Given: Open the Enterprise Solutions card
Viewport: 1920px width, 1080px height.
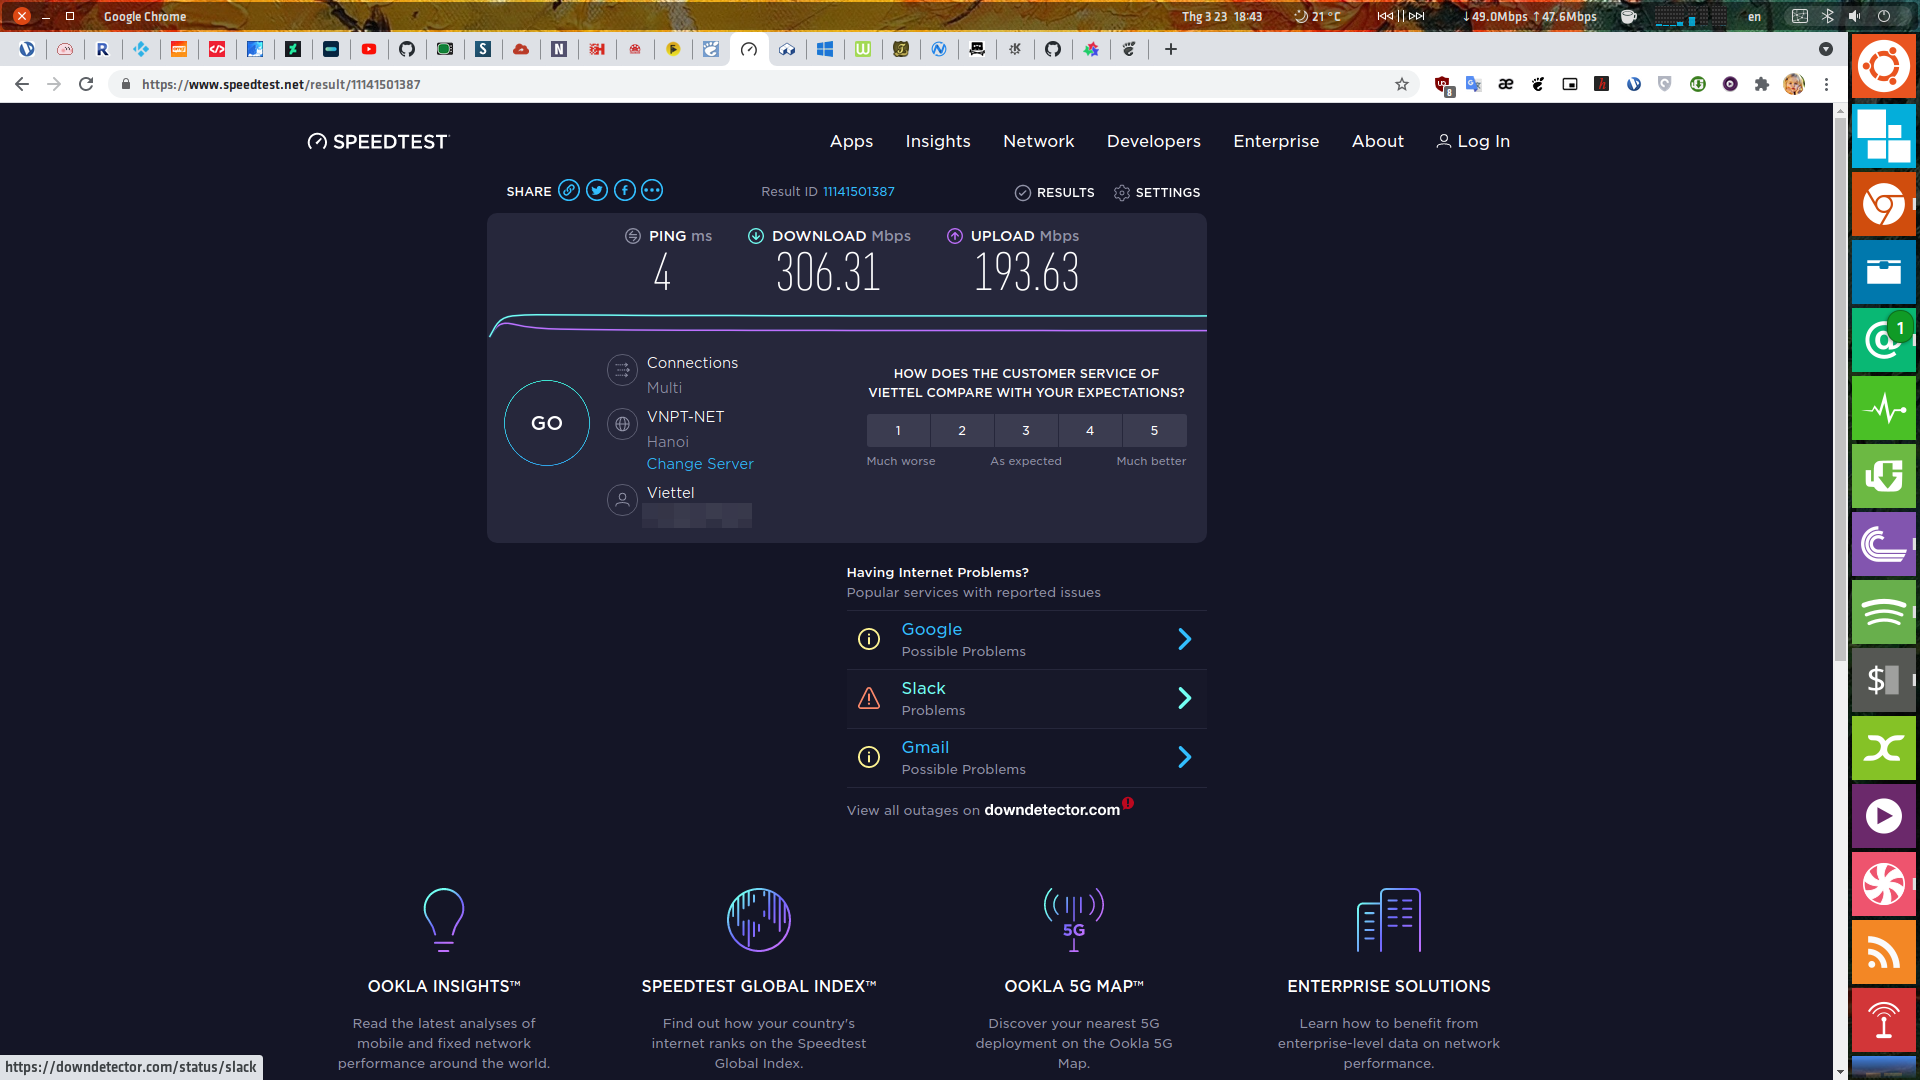Looking at the screenshot, I should (x=1389, y=978).
